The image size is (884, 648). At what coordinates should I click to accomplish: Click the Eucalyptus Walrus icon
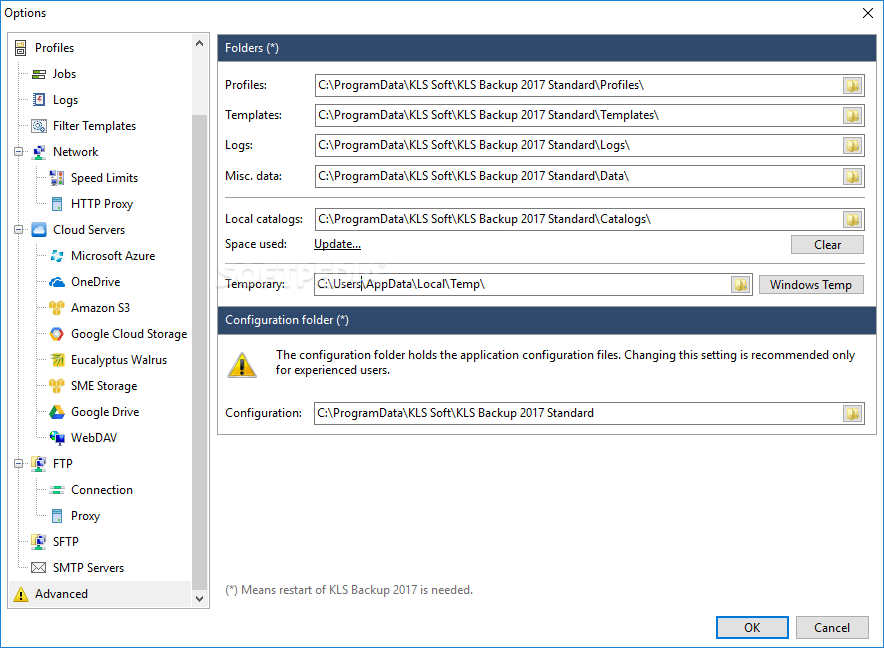point(57,360)
